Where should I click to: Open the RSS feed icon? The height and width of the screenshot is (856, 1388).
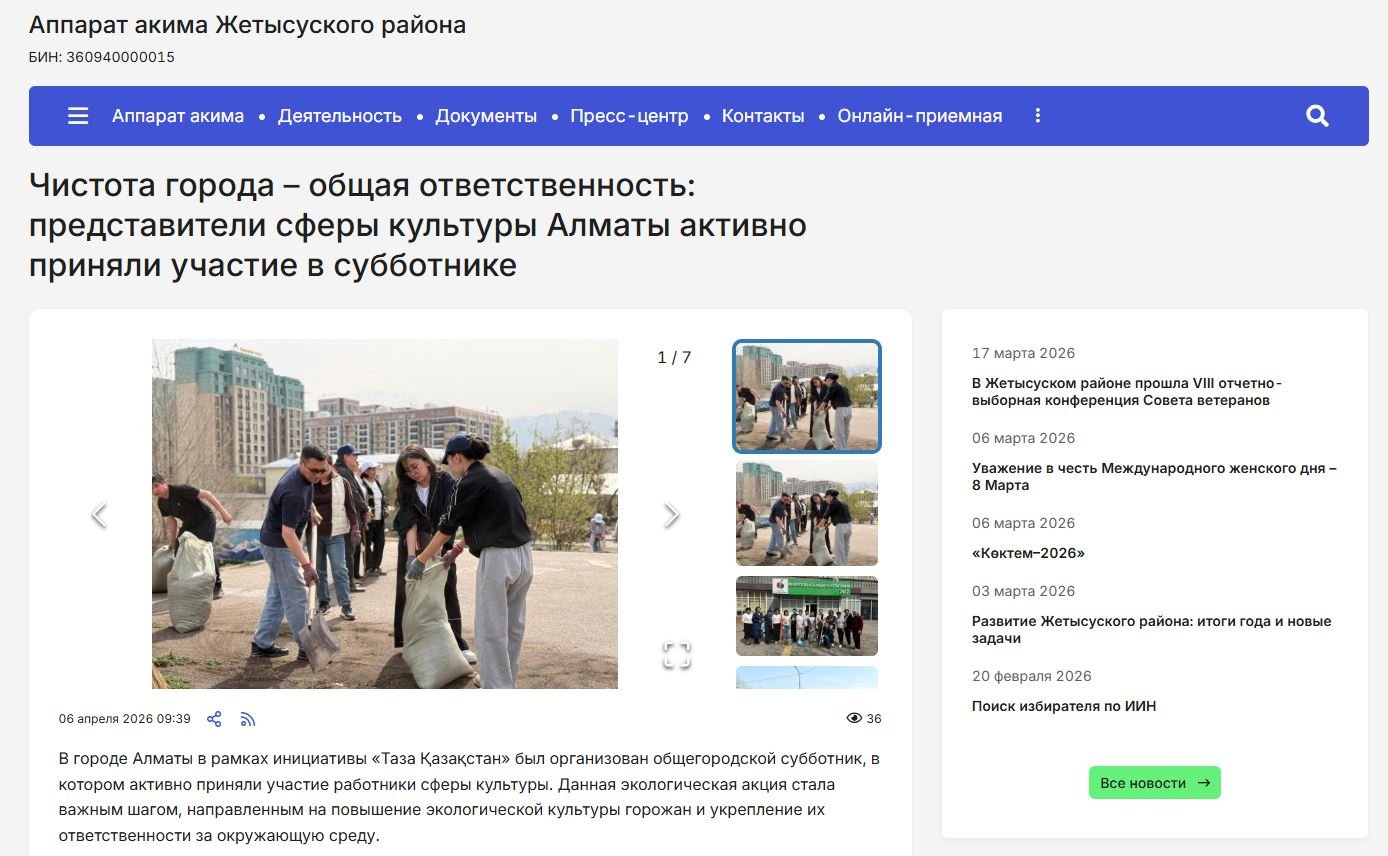(x=248, y=719)
